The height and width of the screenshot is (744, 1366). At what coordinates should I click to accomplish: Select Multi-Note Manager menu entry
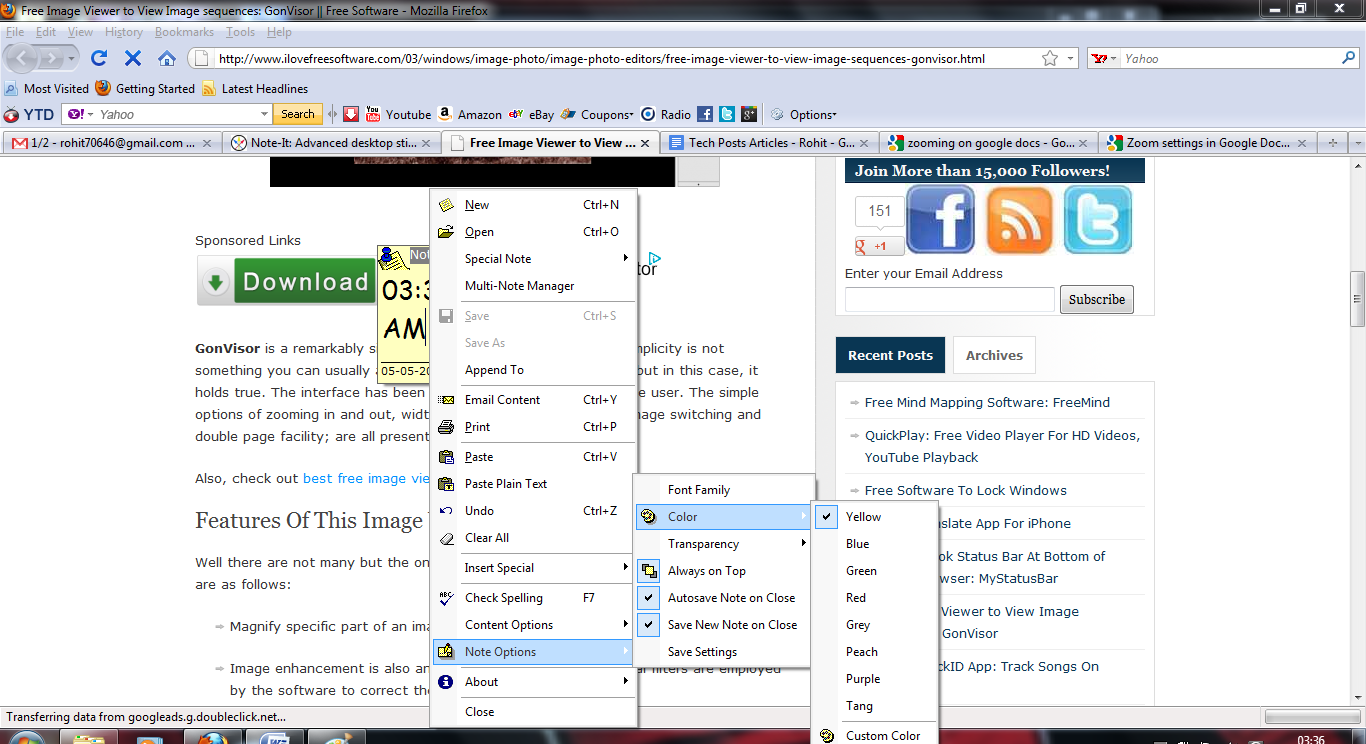click(x=519, y=286)
